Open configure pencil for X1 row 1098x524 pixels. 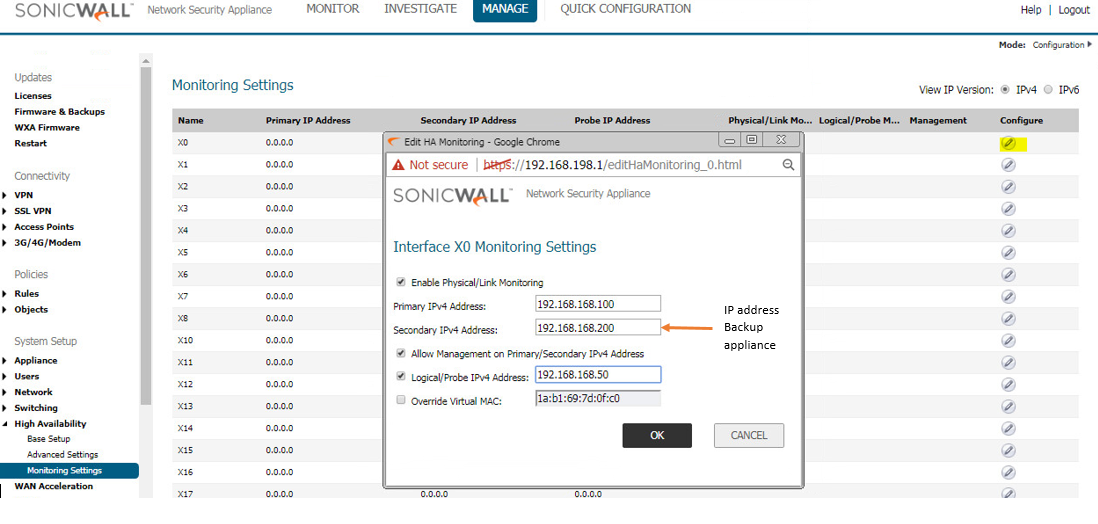click(1008, 165)
